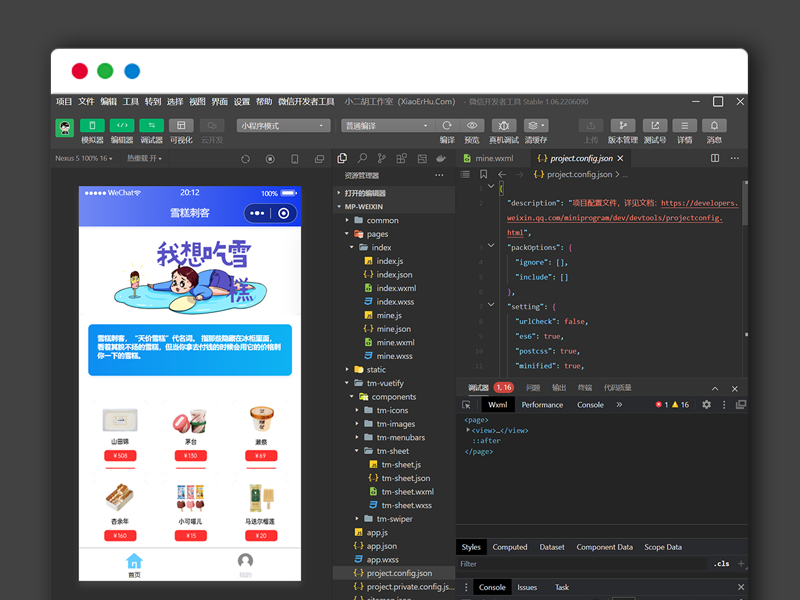Open the 小程序模式 mode dropdown
The image size is (800, 600).
283,126
